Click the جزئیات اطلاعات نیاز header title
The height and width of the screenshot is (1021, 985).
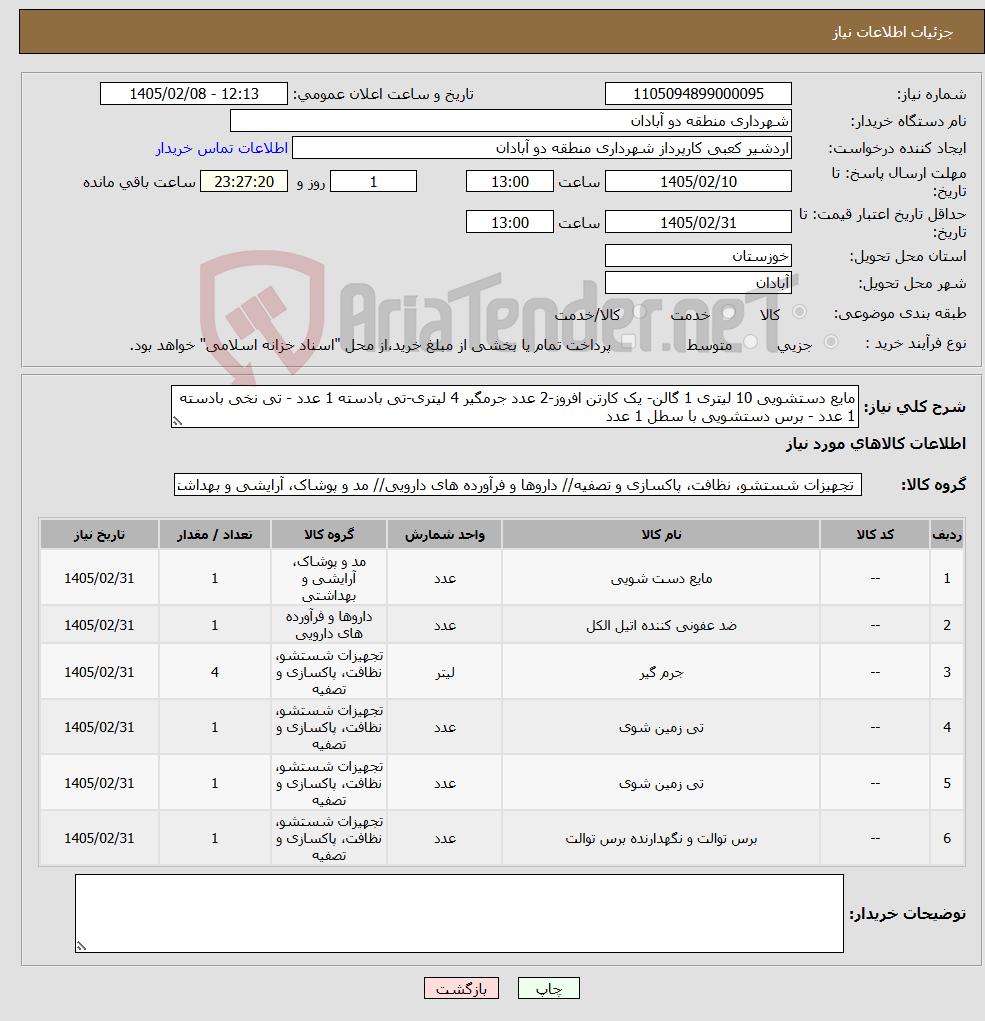click(x=892, y=32)
